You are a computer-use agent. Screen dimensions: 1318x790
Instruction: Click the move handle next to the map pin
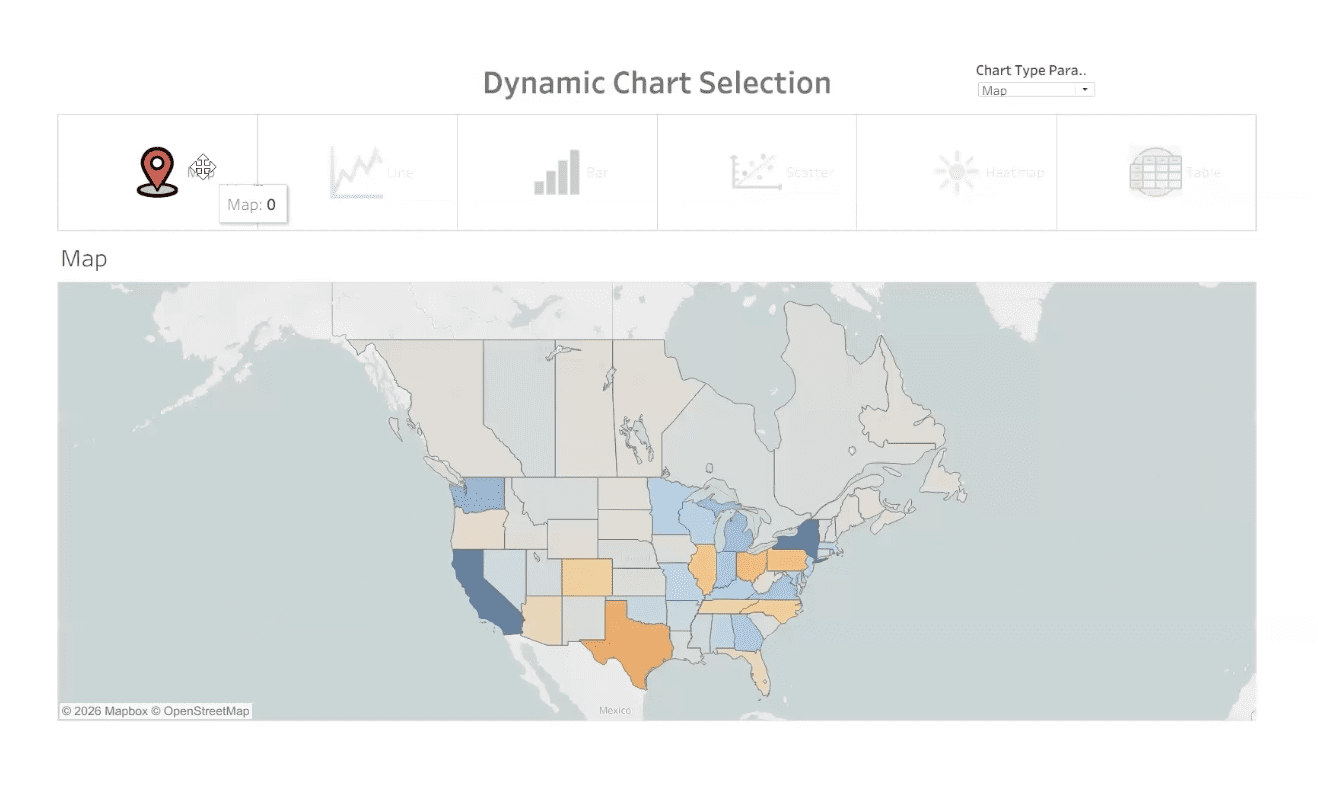pyautogui.click(x=203, y=167)
